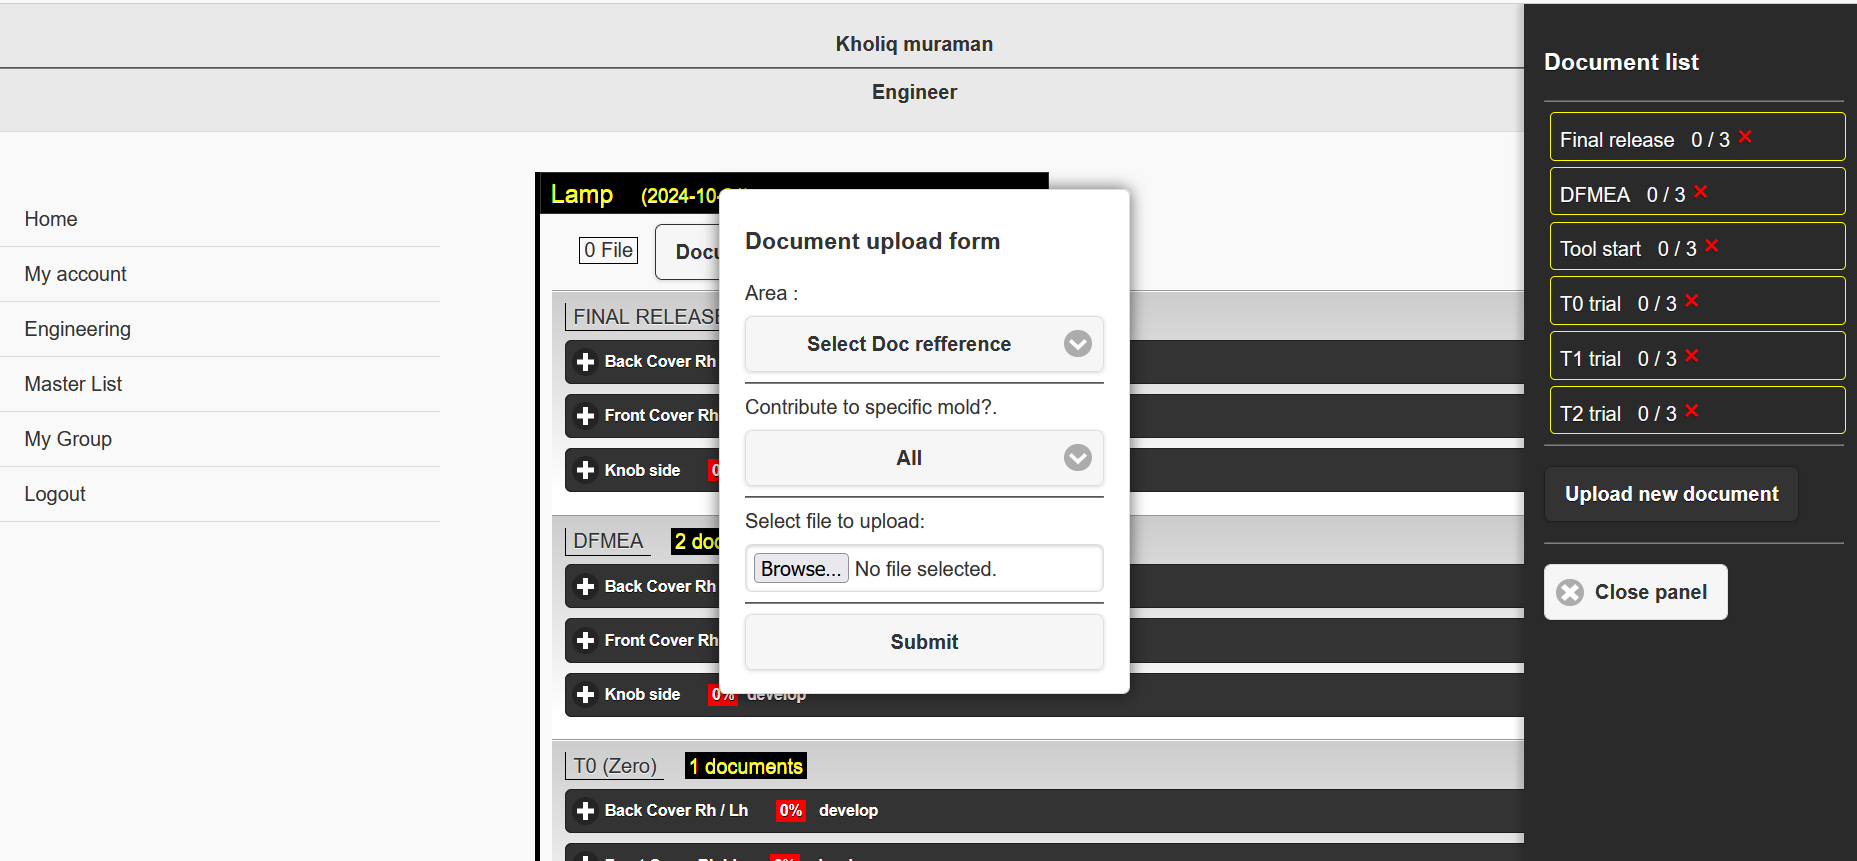The image size is (1857, 861).
Task: Expand Front Cover Rh plus icon under DFMEA
Action: (x=586, y=641)
